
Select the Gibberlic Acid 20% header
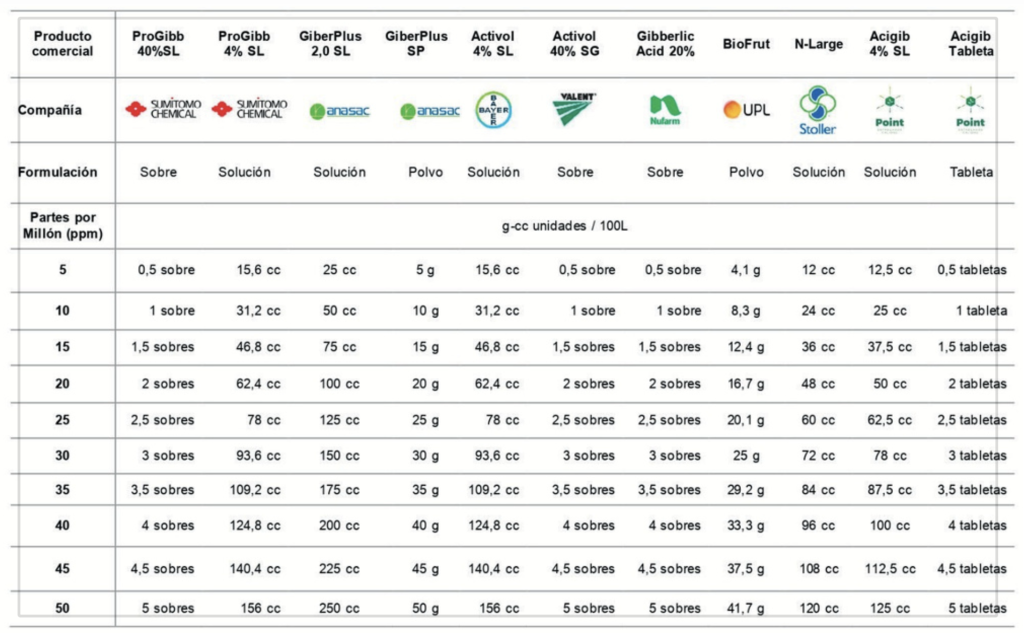tap(665, 43)
